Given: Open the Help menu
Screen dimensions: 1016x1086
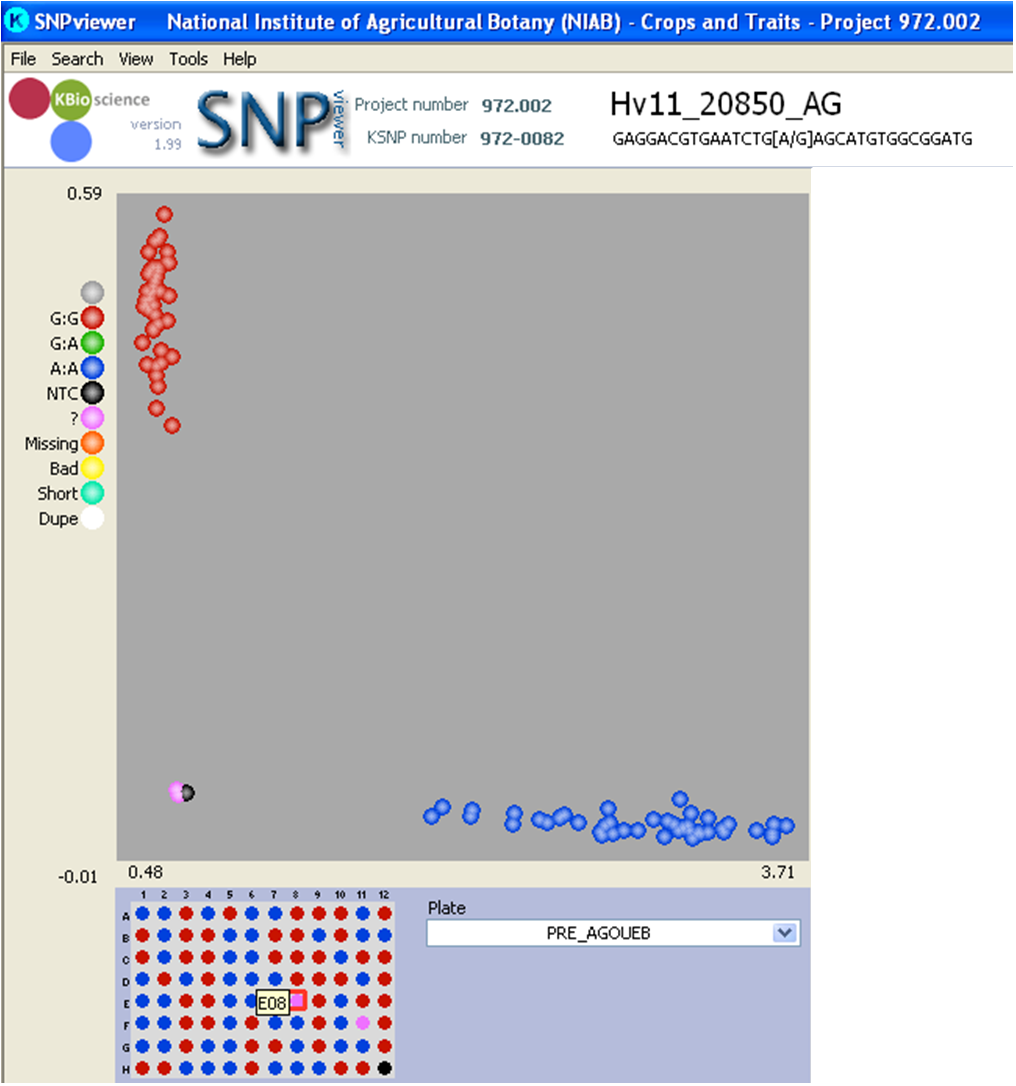Looking at the screenshot, I should (x=240, y=59).
